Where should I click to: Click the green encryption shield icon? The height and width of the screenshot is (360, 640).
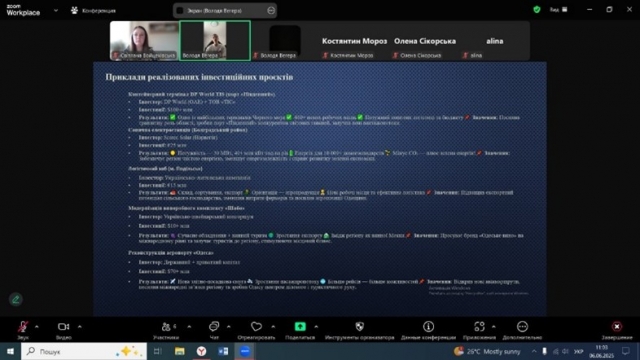pyautogui.click(x=537, y=9)
